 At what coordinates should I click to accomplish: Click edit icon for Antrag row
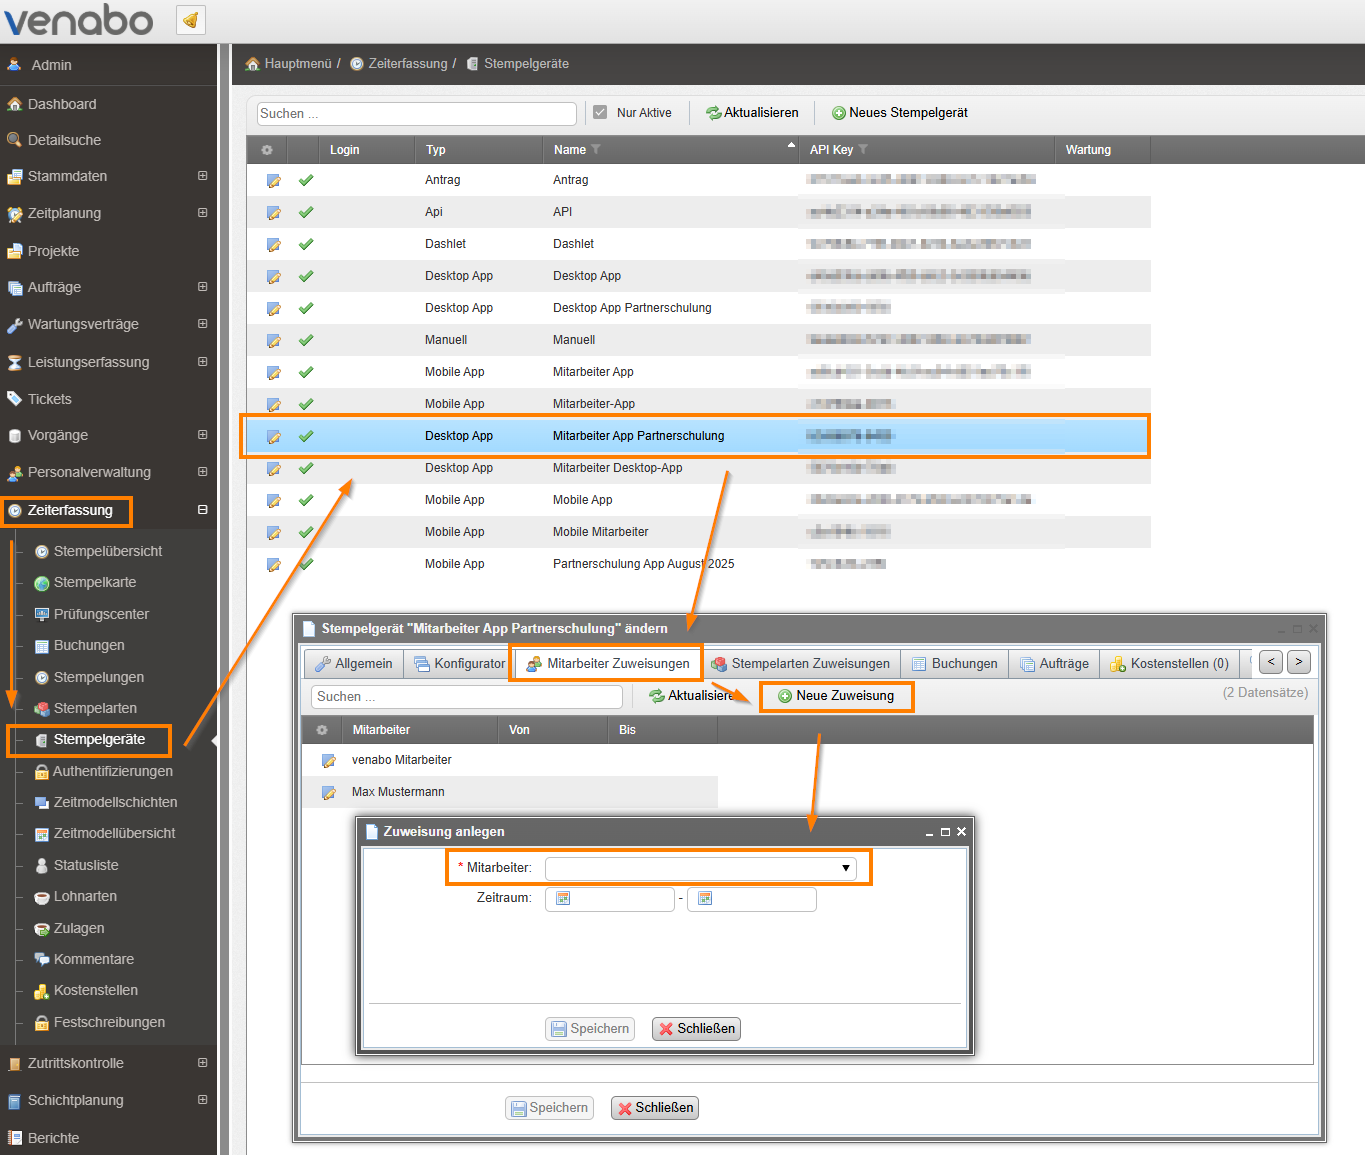[273, 181]
